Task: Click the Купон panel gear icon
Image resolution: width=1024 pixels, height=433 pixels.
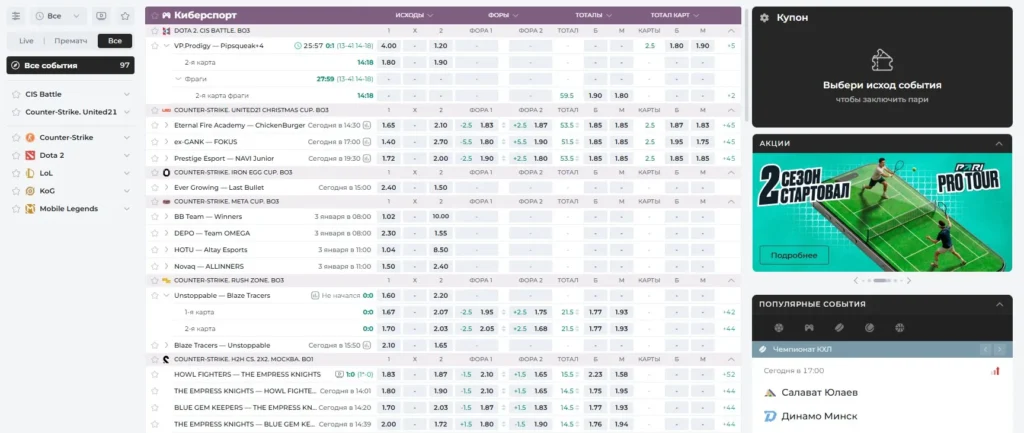Action: click(764, 17)
